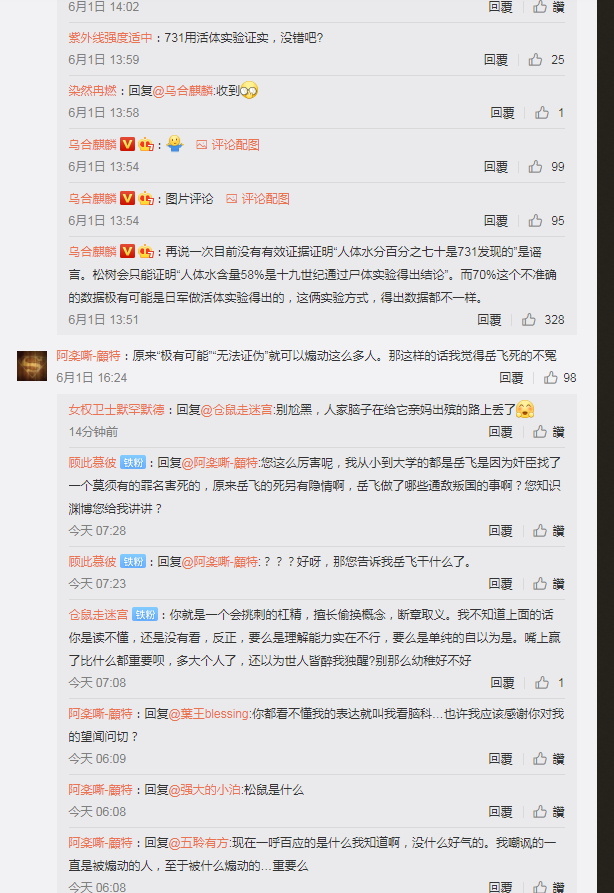Open the @五聆有方 mention link
Screen dimensions: 614x893
[199, 843]
